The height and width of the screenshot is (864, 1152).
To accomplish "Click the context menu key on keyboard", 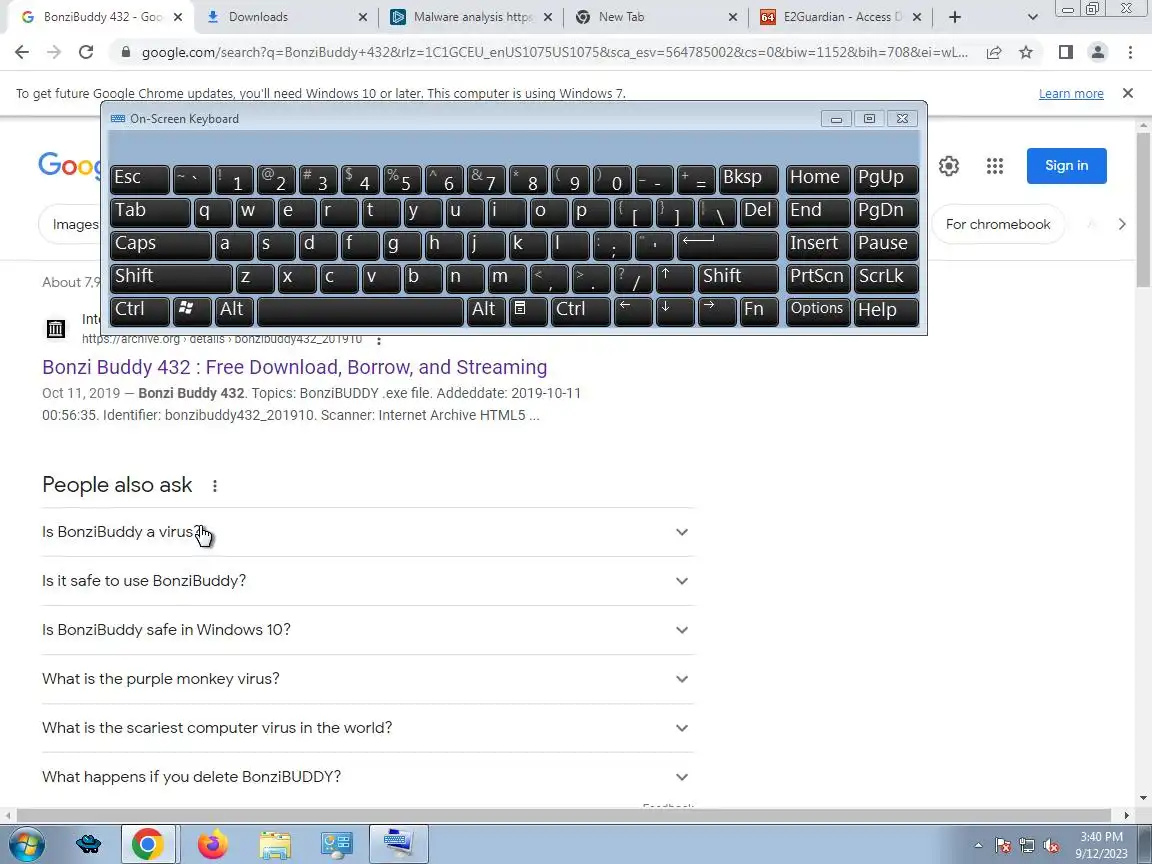I will click(528, 311).
